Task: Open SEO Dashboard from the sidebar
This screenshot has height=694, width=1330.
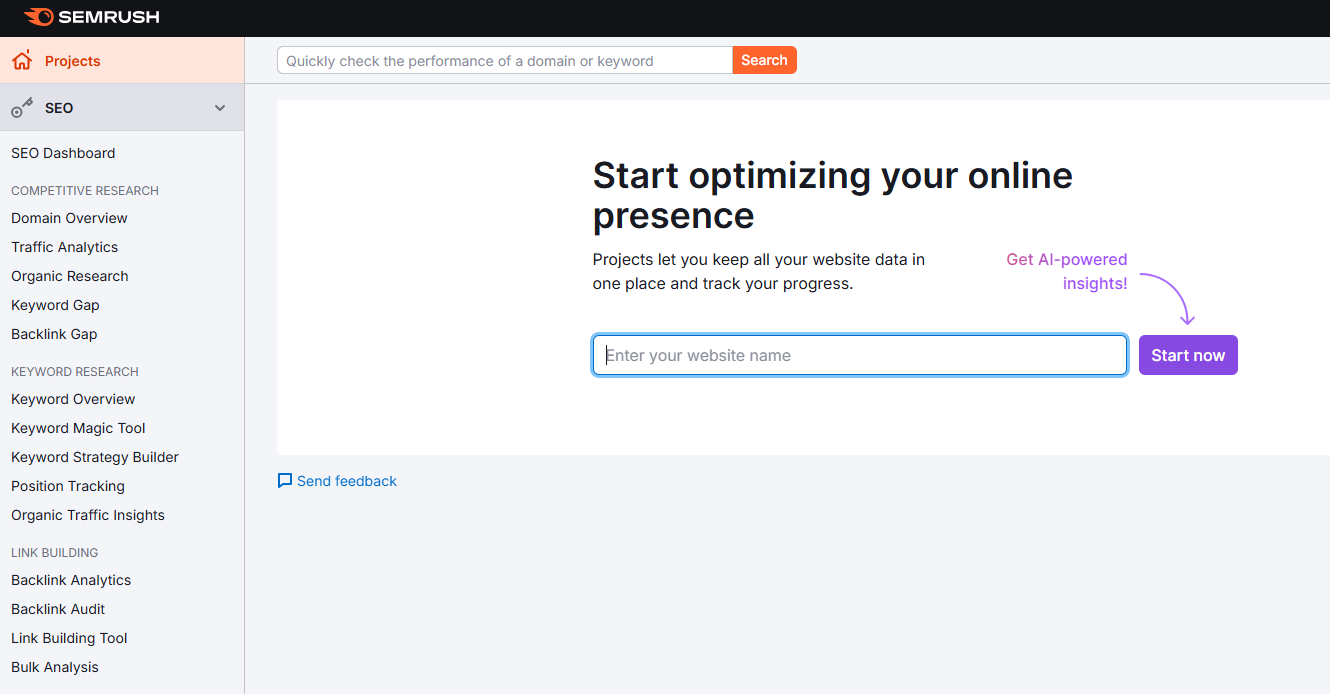Action: (63, 153)
